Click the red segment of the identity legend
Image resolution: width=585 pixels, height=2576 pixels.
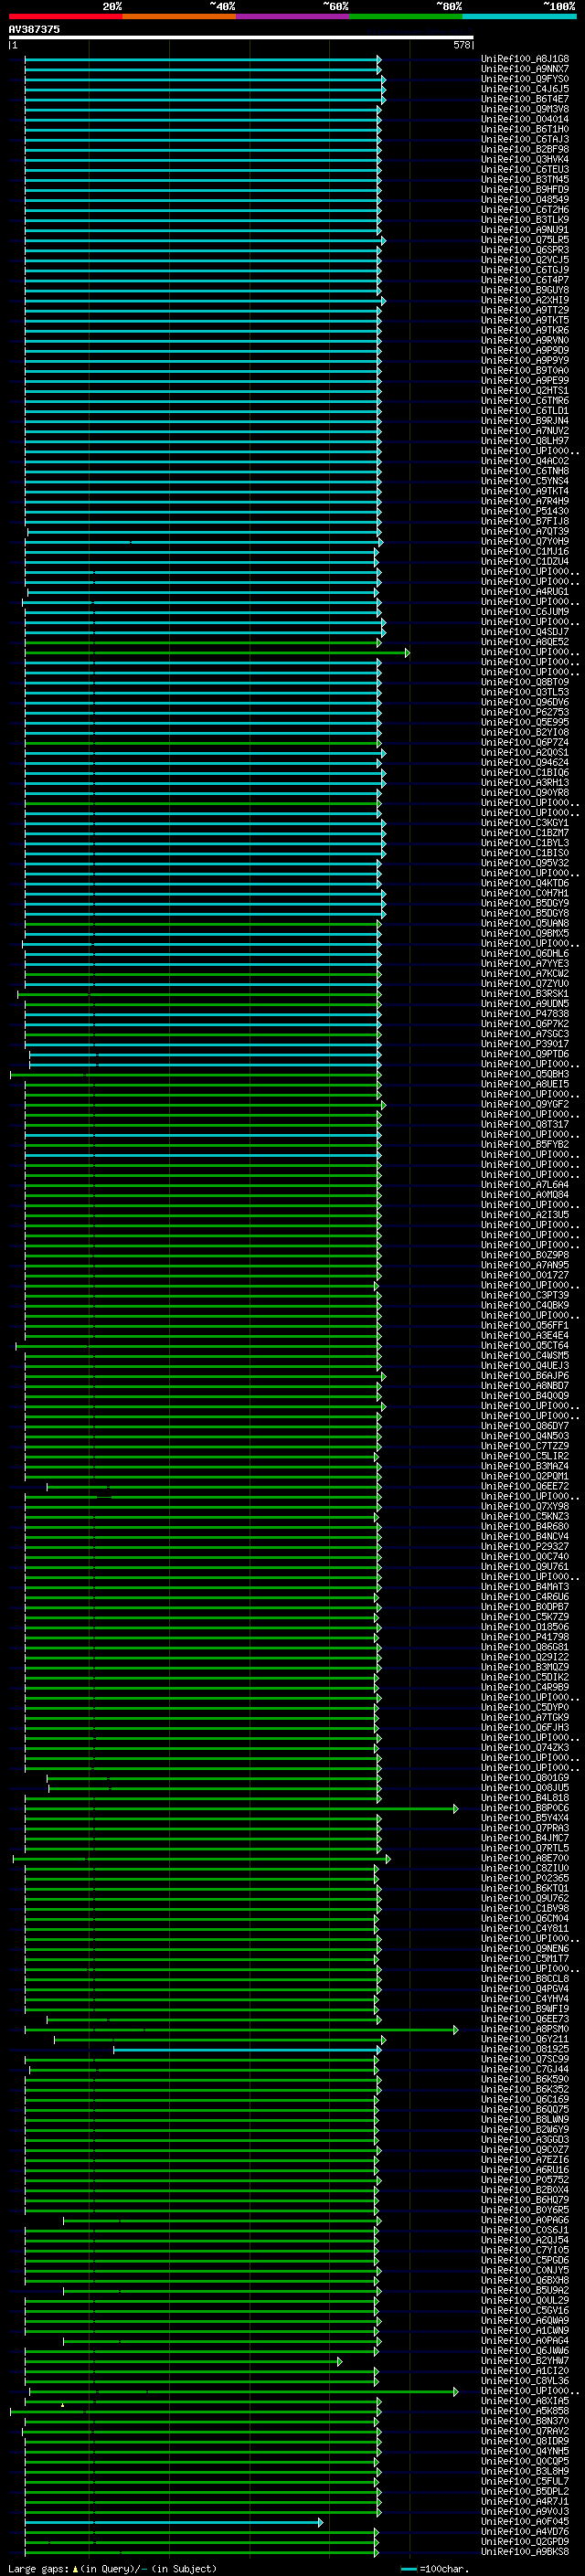(x=65, y=16)
